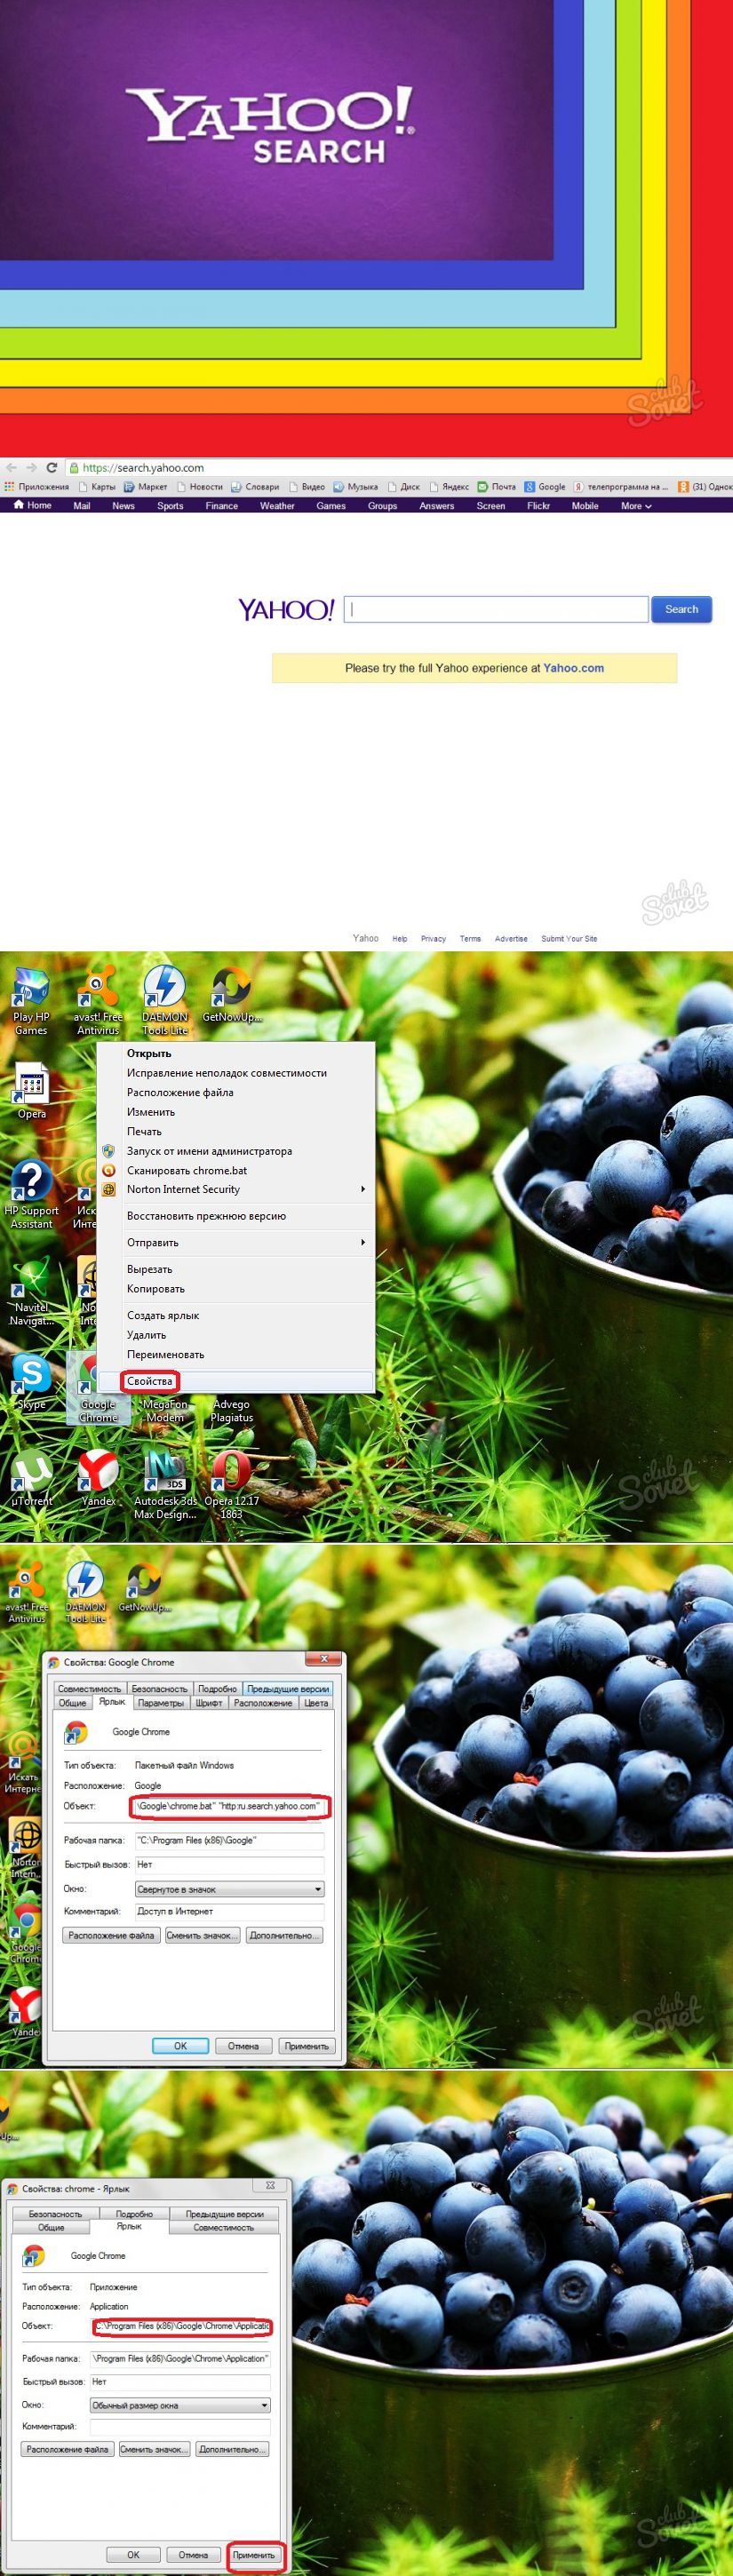Open the Маркет bookmark
The height and width of the screenshot is (2576, 733).
[145, 487]
